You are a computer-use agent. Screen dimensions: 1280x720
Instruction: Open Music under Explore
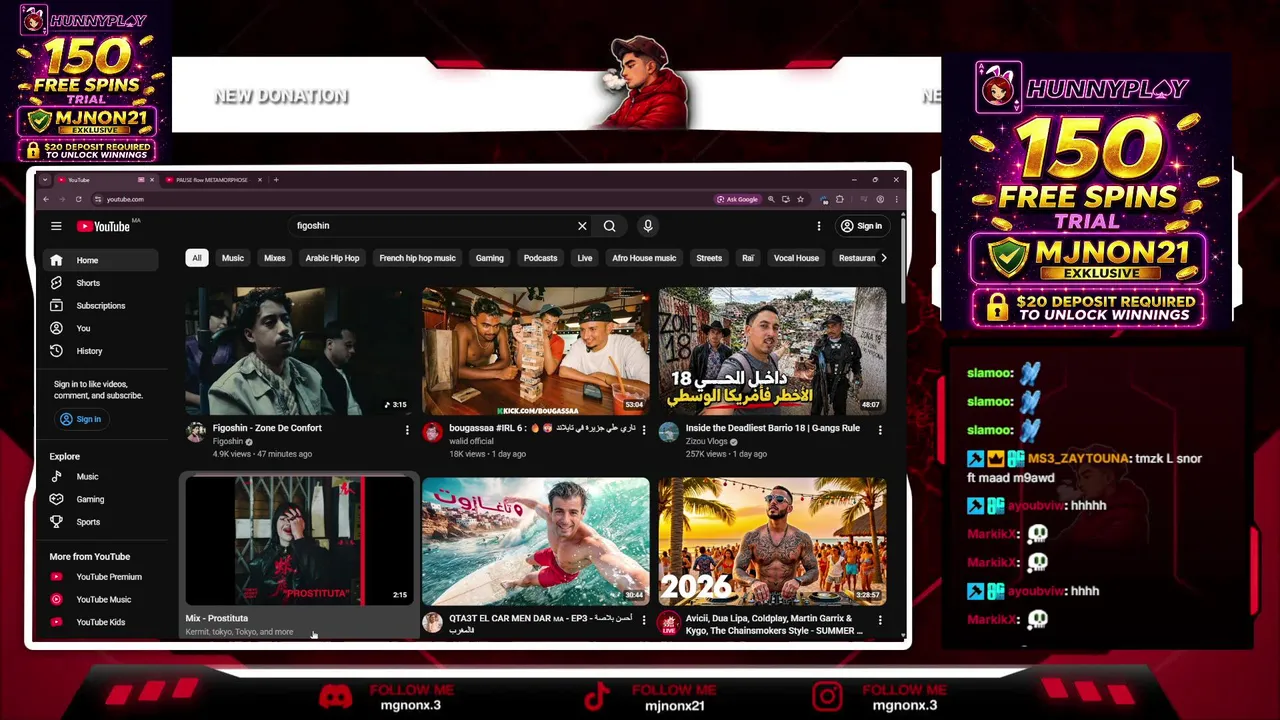point(100,477)
